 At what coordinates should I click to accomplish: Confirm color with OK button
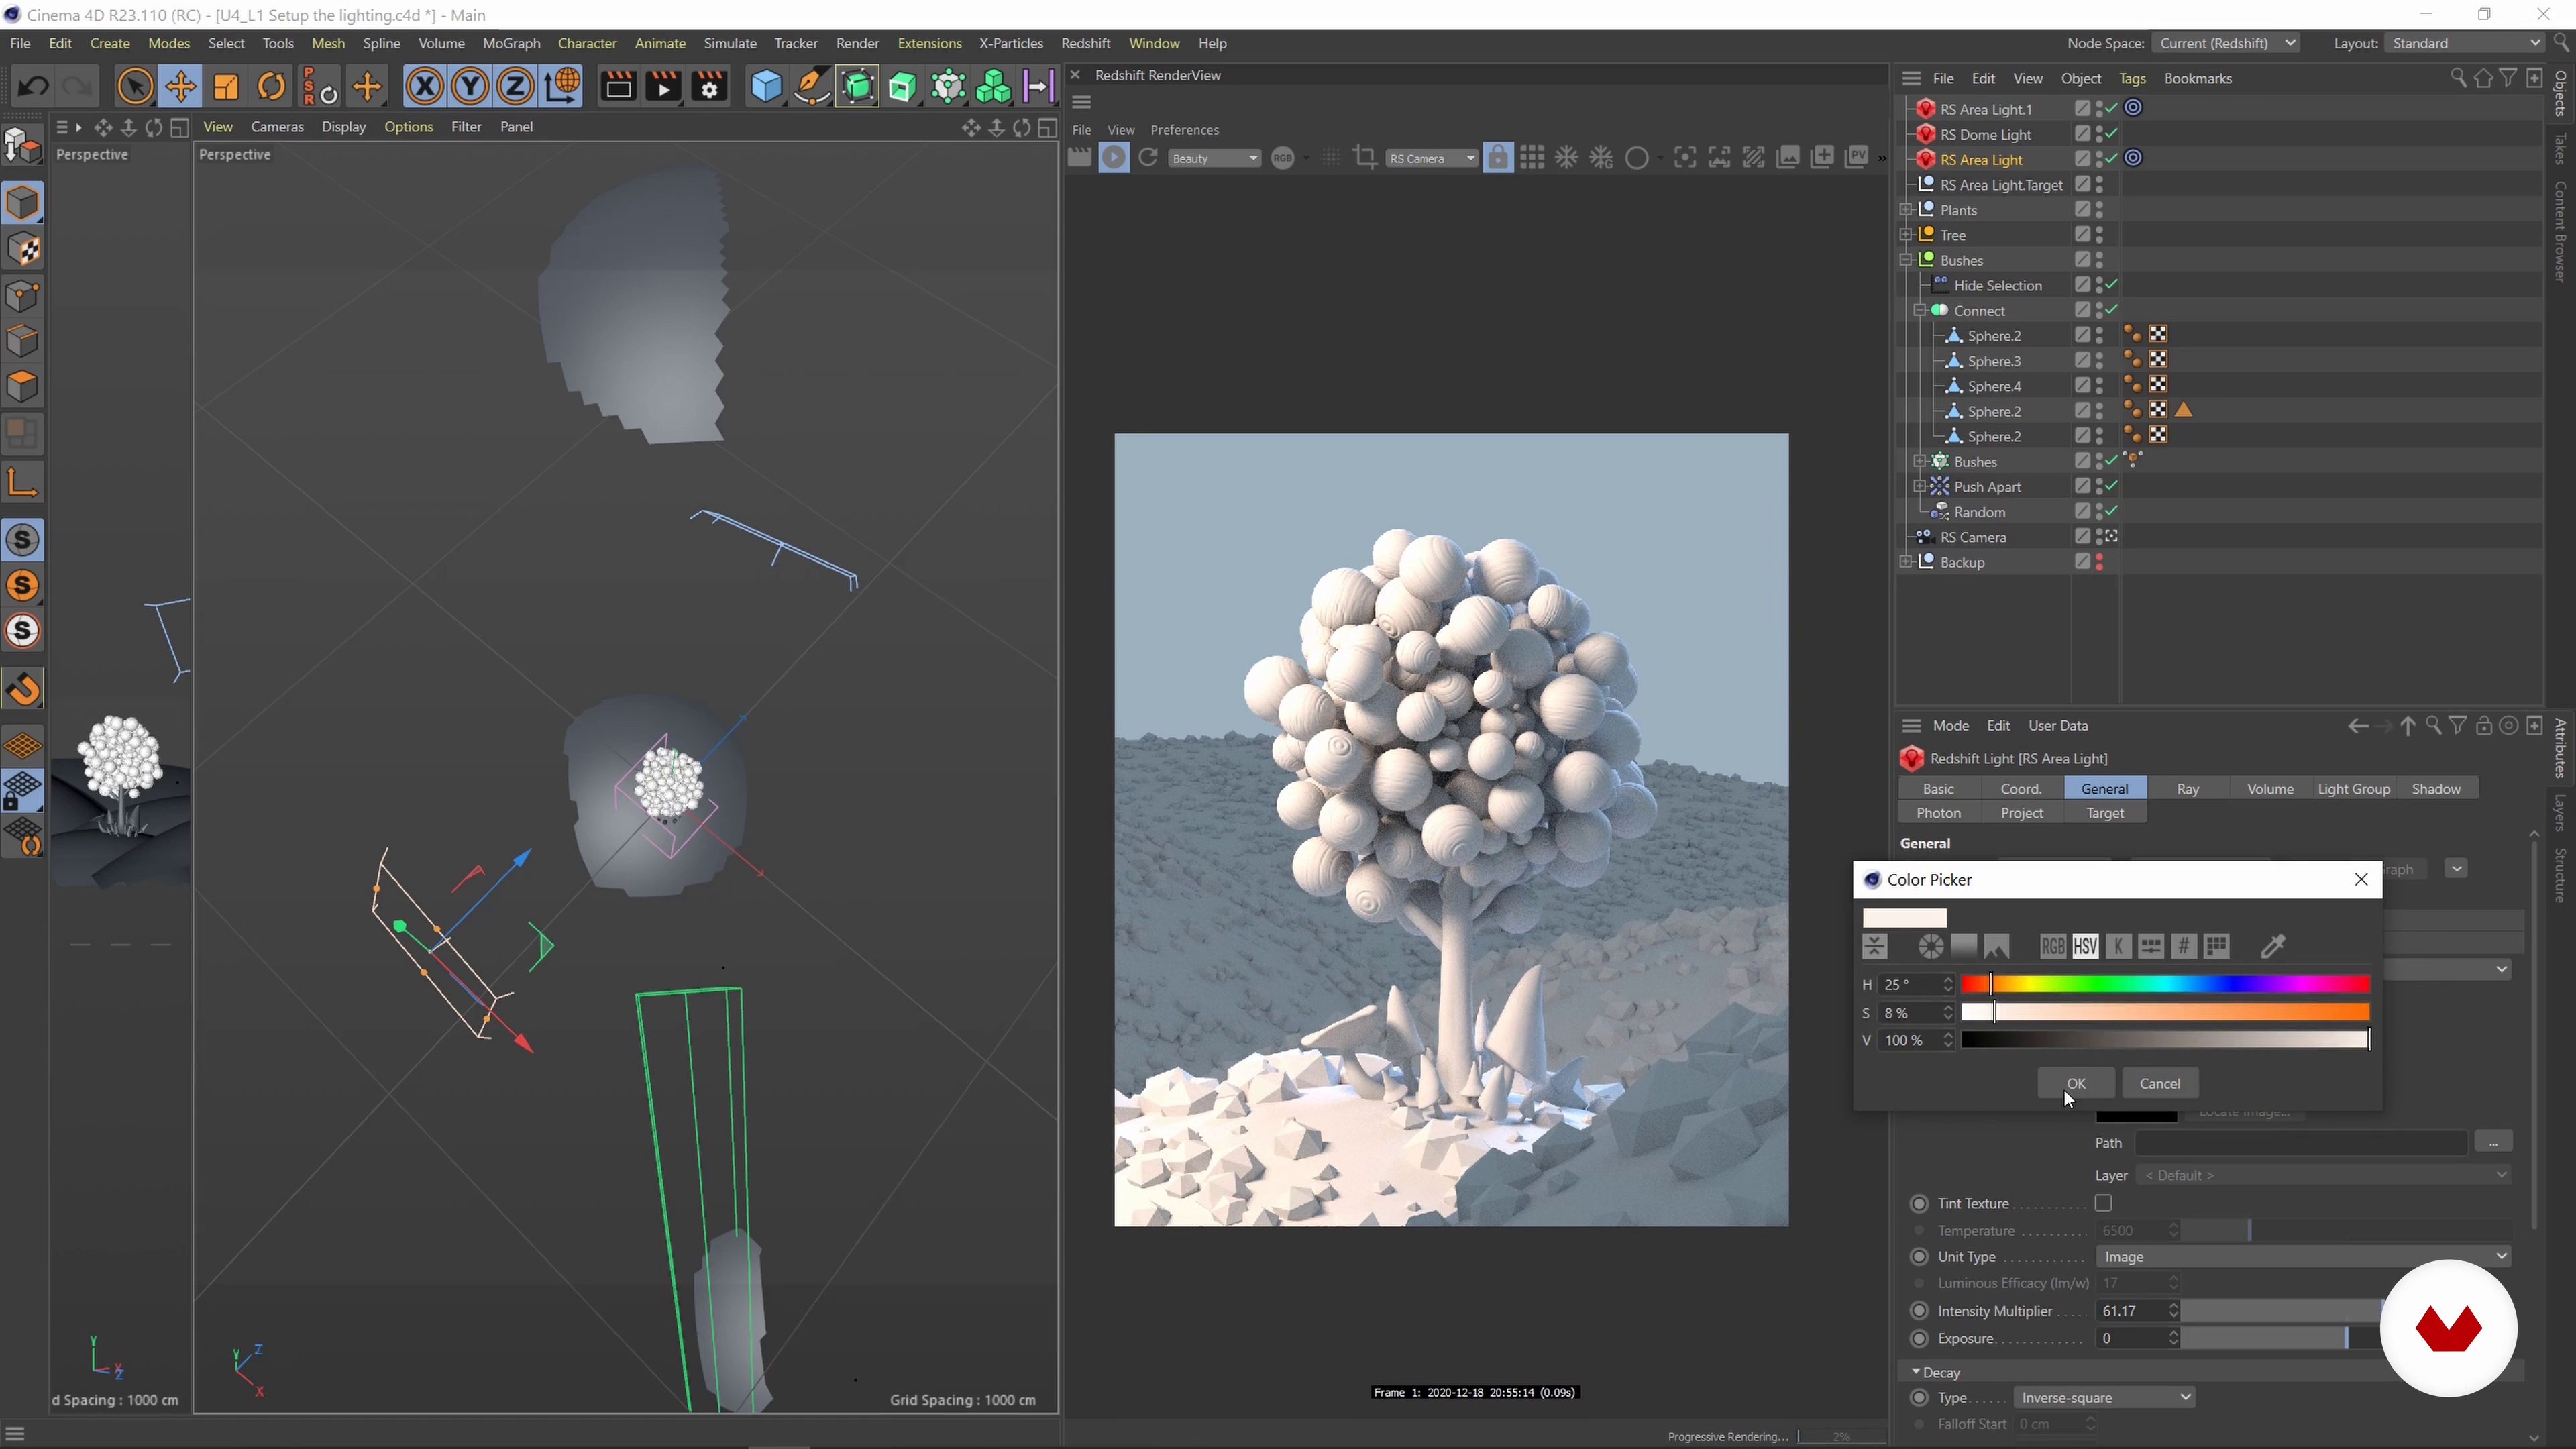point(2076,1083)
